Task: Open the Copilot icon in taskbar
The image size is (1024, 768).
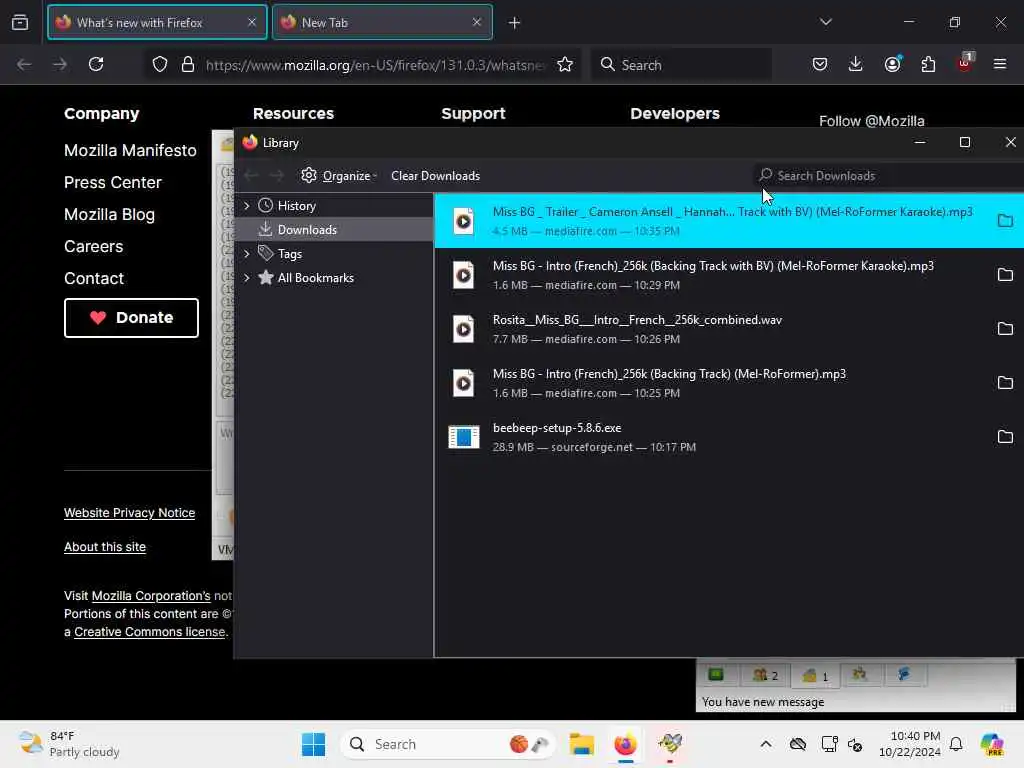Action: point(992,744)
